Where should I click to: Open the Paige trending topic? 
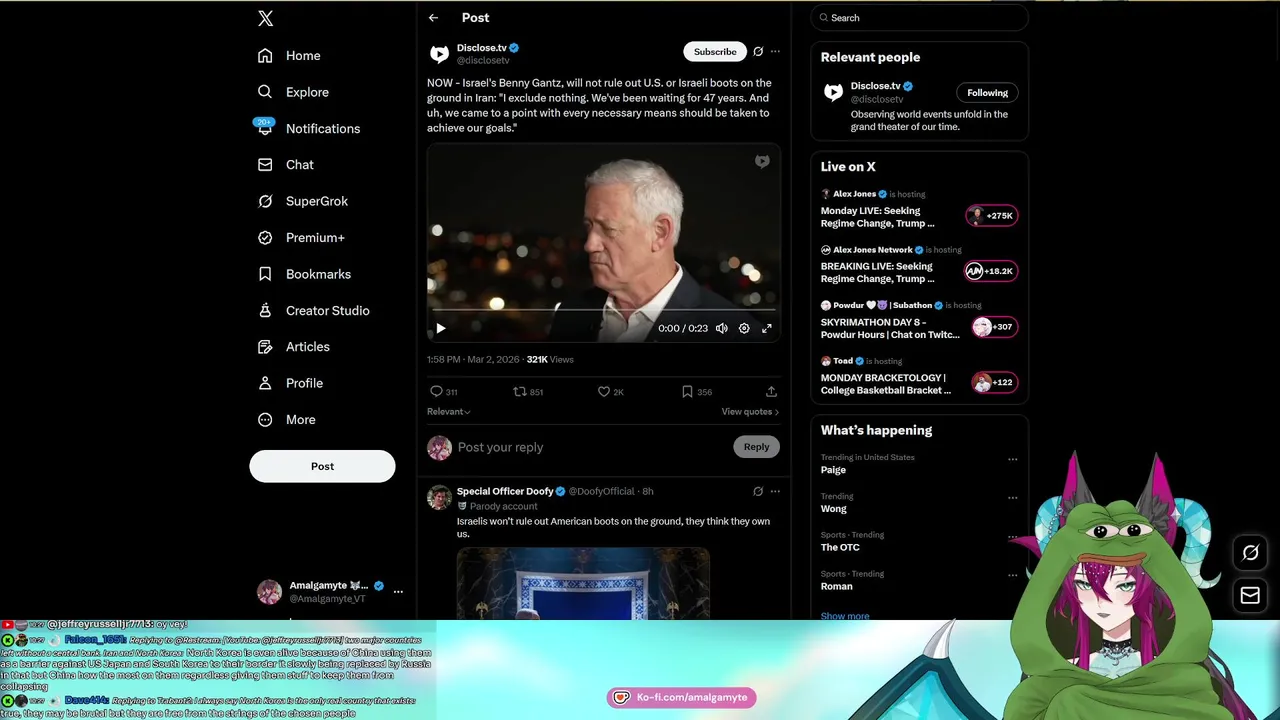click(834, 470)
